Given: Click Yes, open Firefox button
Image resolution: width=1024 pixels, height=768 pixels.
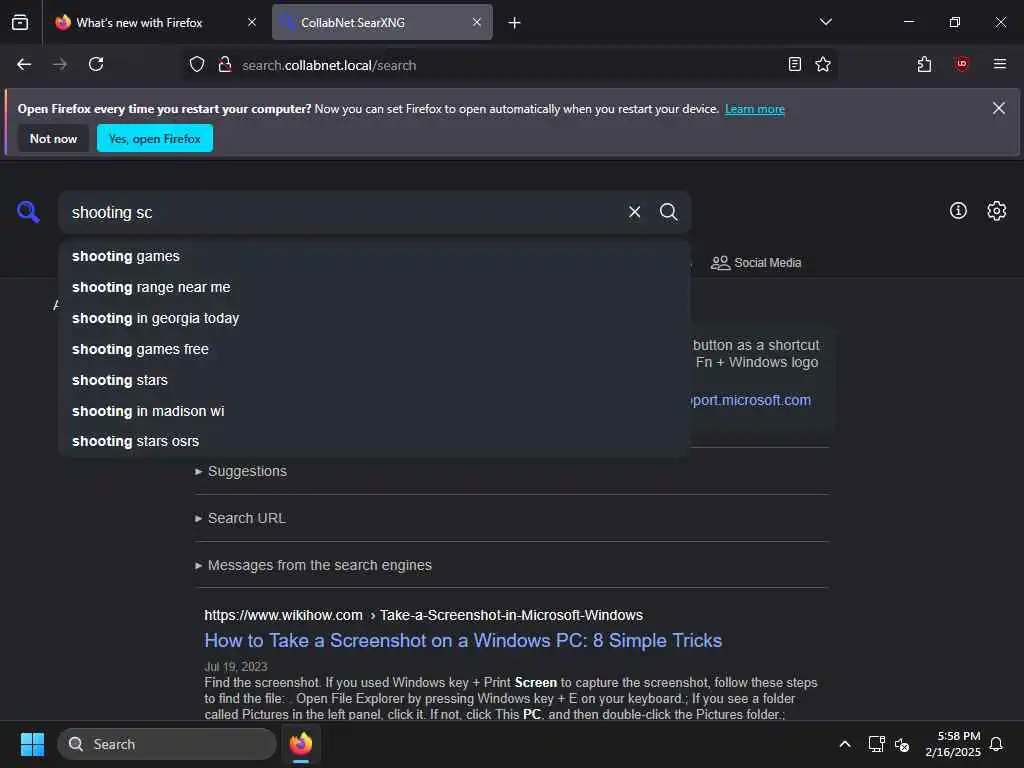Looking at the screenshot, I should (x=155, y=138).
